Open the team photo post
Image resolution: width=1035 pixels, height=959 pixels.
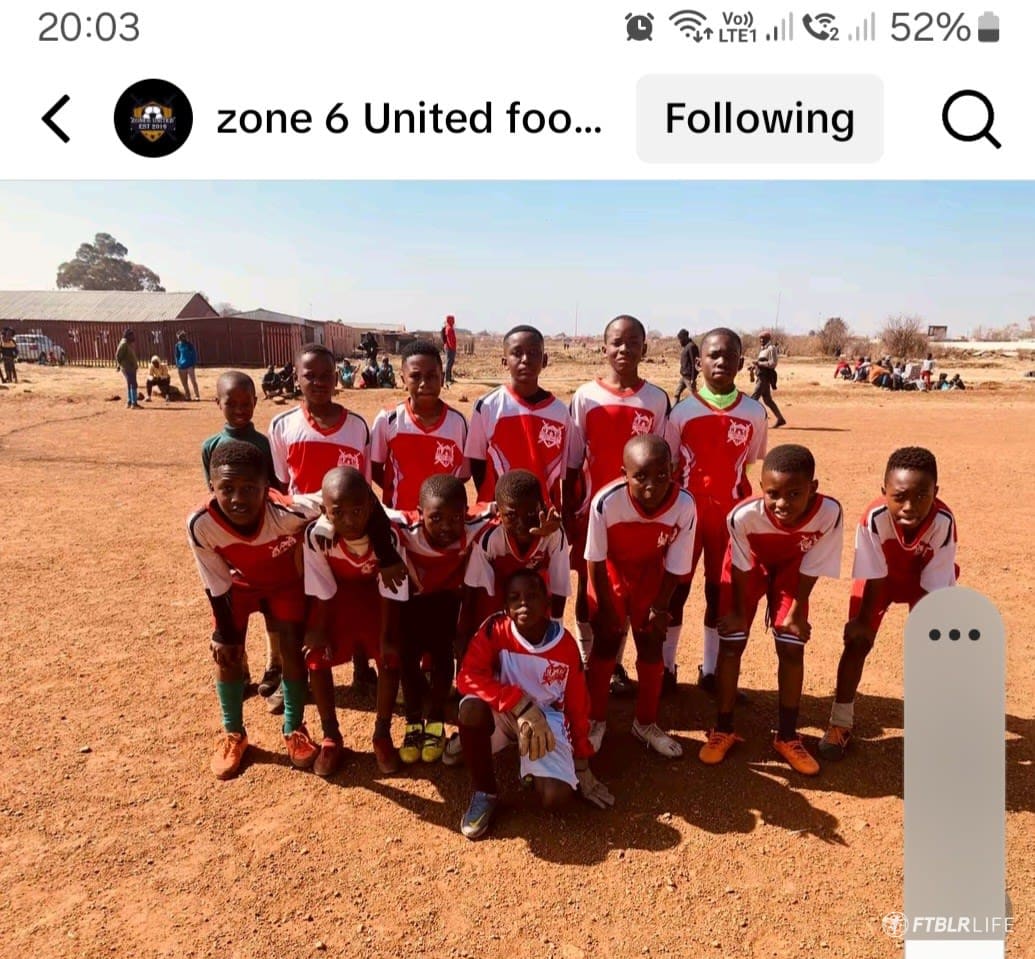pos(518,570)
